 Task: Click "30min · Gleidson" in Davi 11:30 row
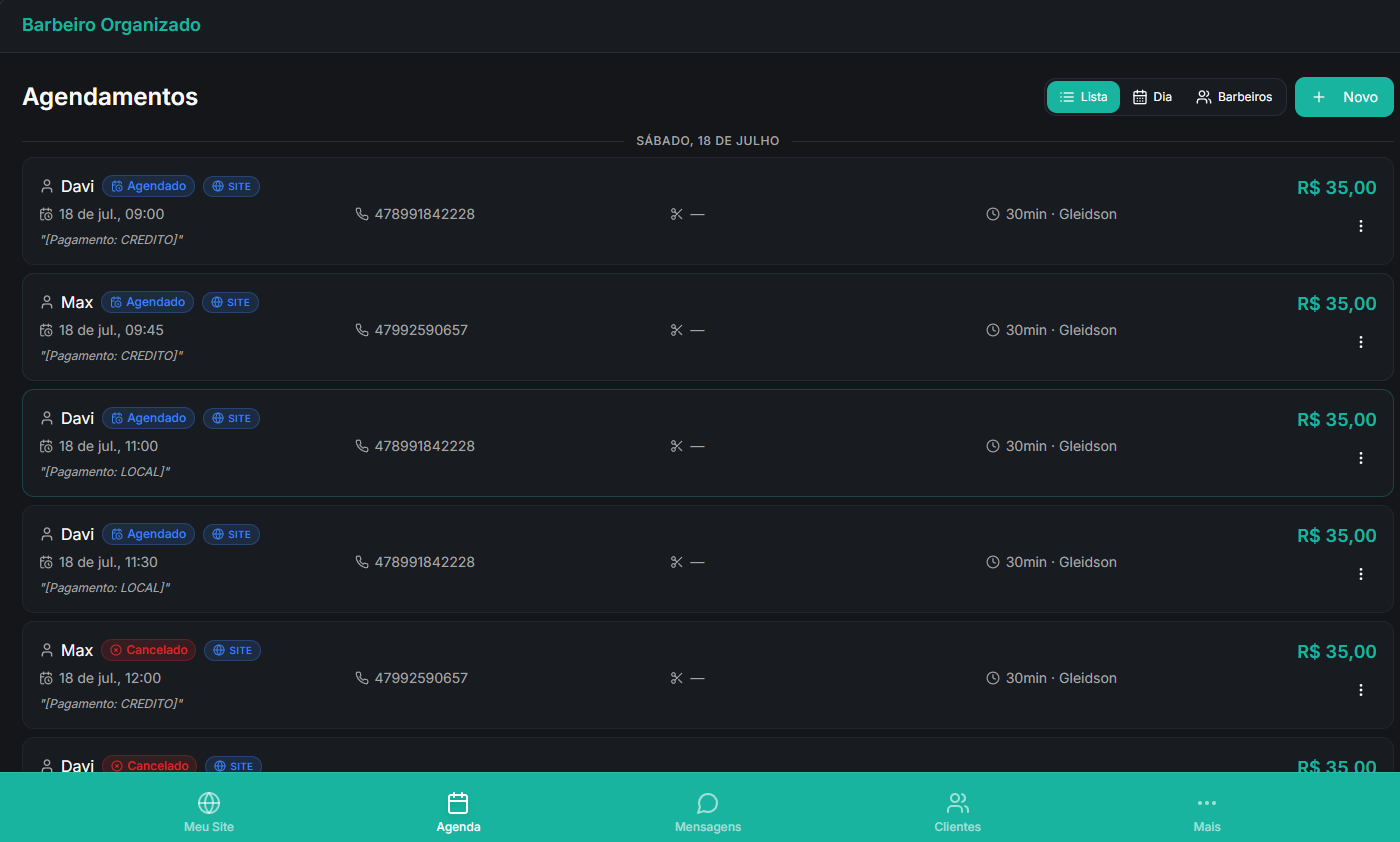[x=1061, y=562]
